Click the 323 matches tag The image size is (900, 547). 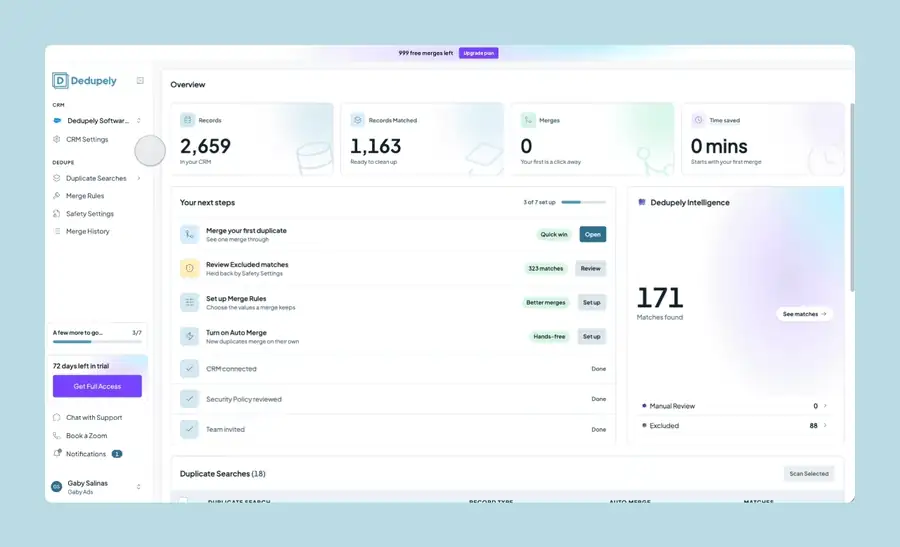[545, 268]
